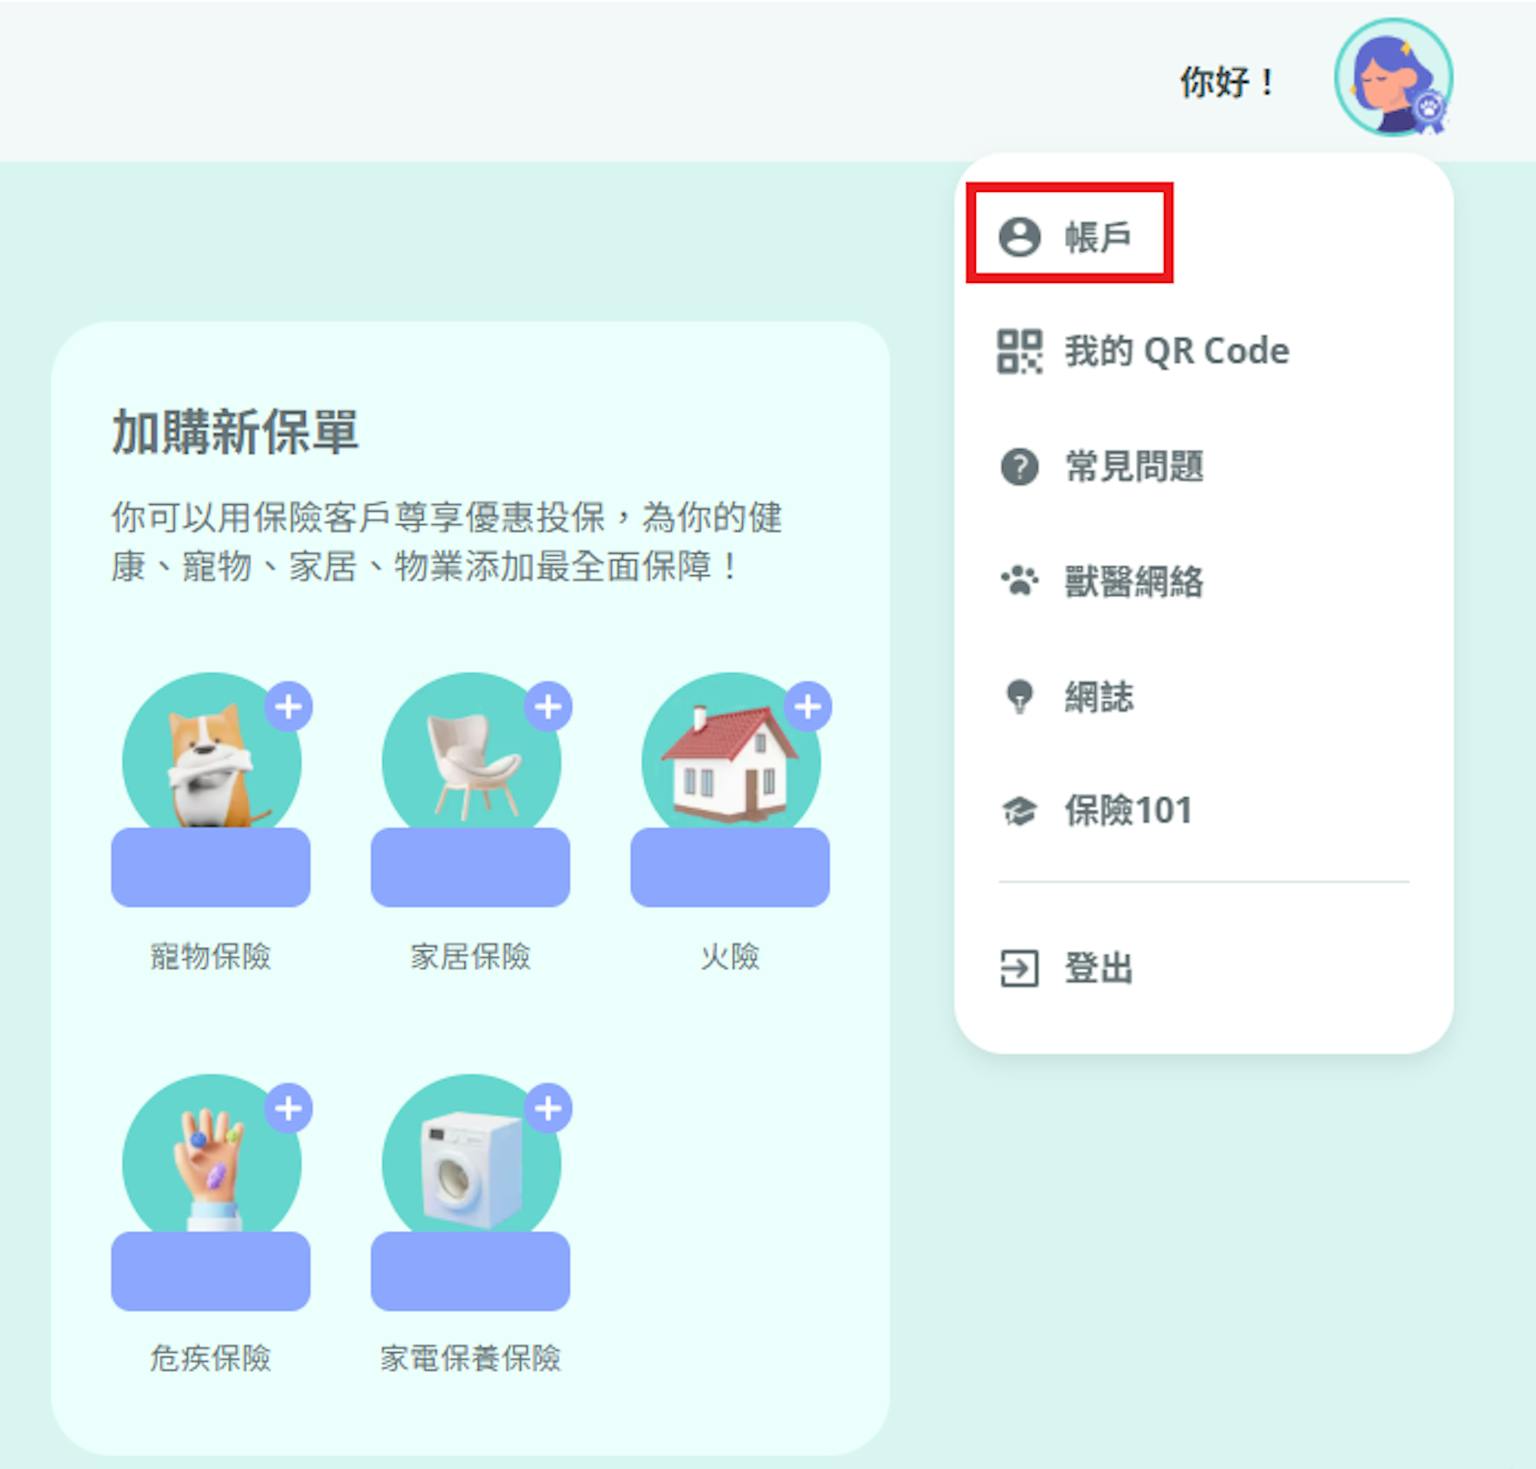This screenshot has height=1469, width=1536.
Task: Add critical illness insurance plus icon
Action: click(x=289, y=1108)
